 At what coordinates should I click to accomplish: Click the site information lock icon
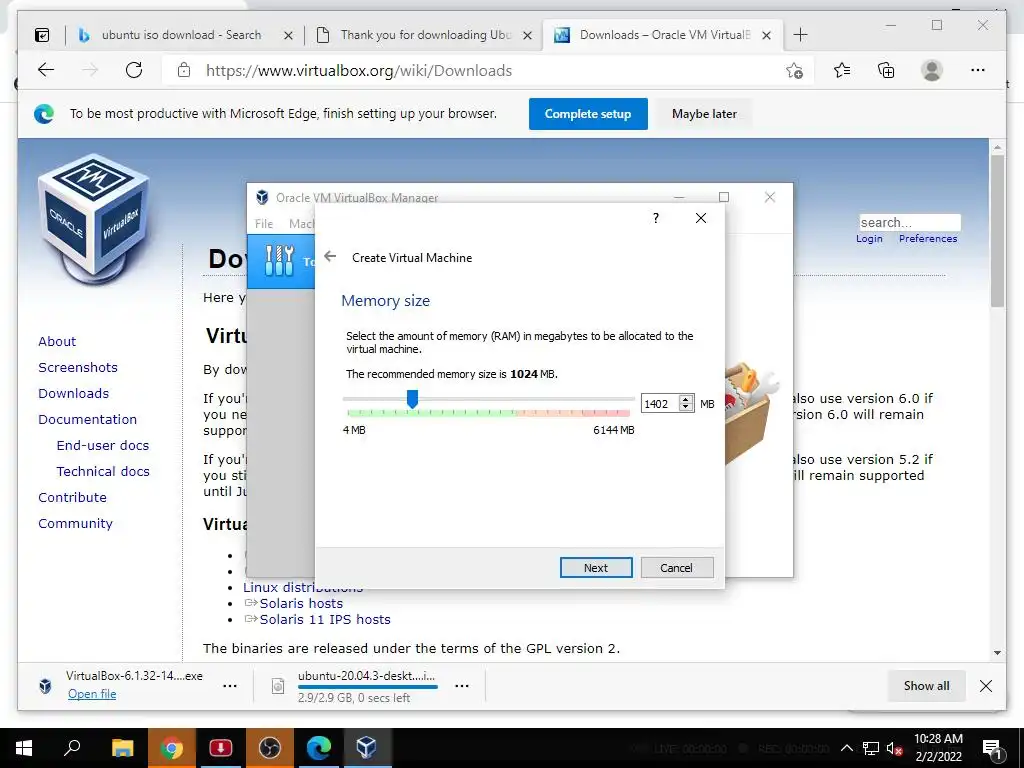[x=184, y=70]
